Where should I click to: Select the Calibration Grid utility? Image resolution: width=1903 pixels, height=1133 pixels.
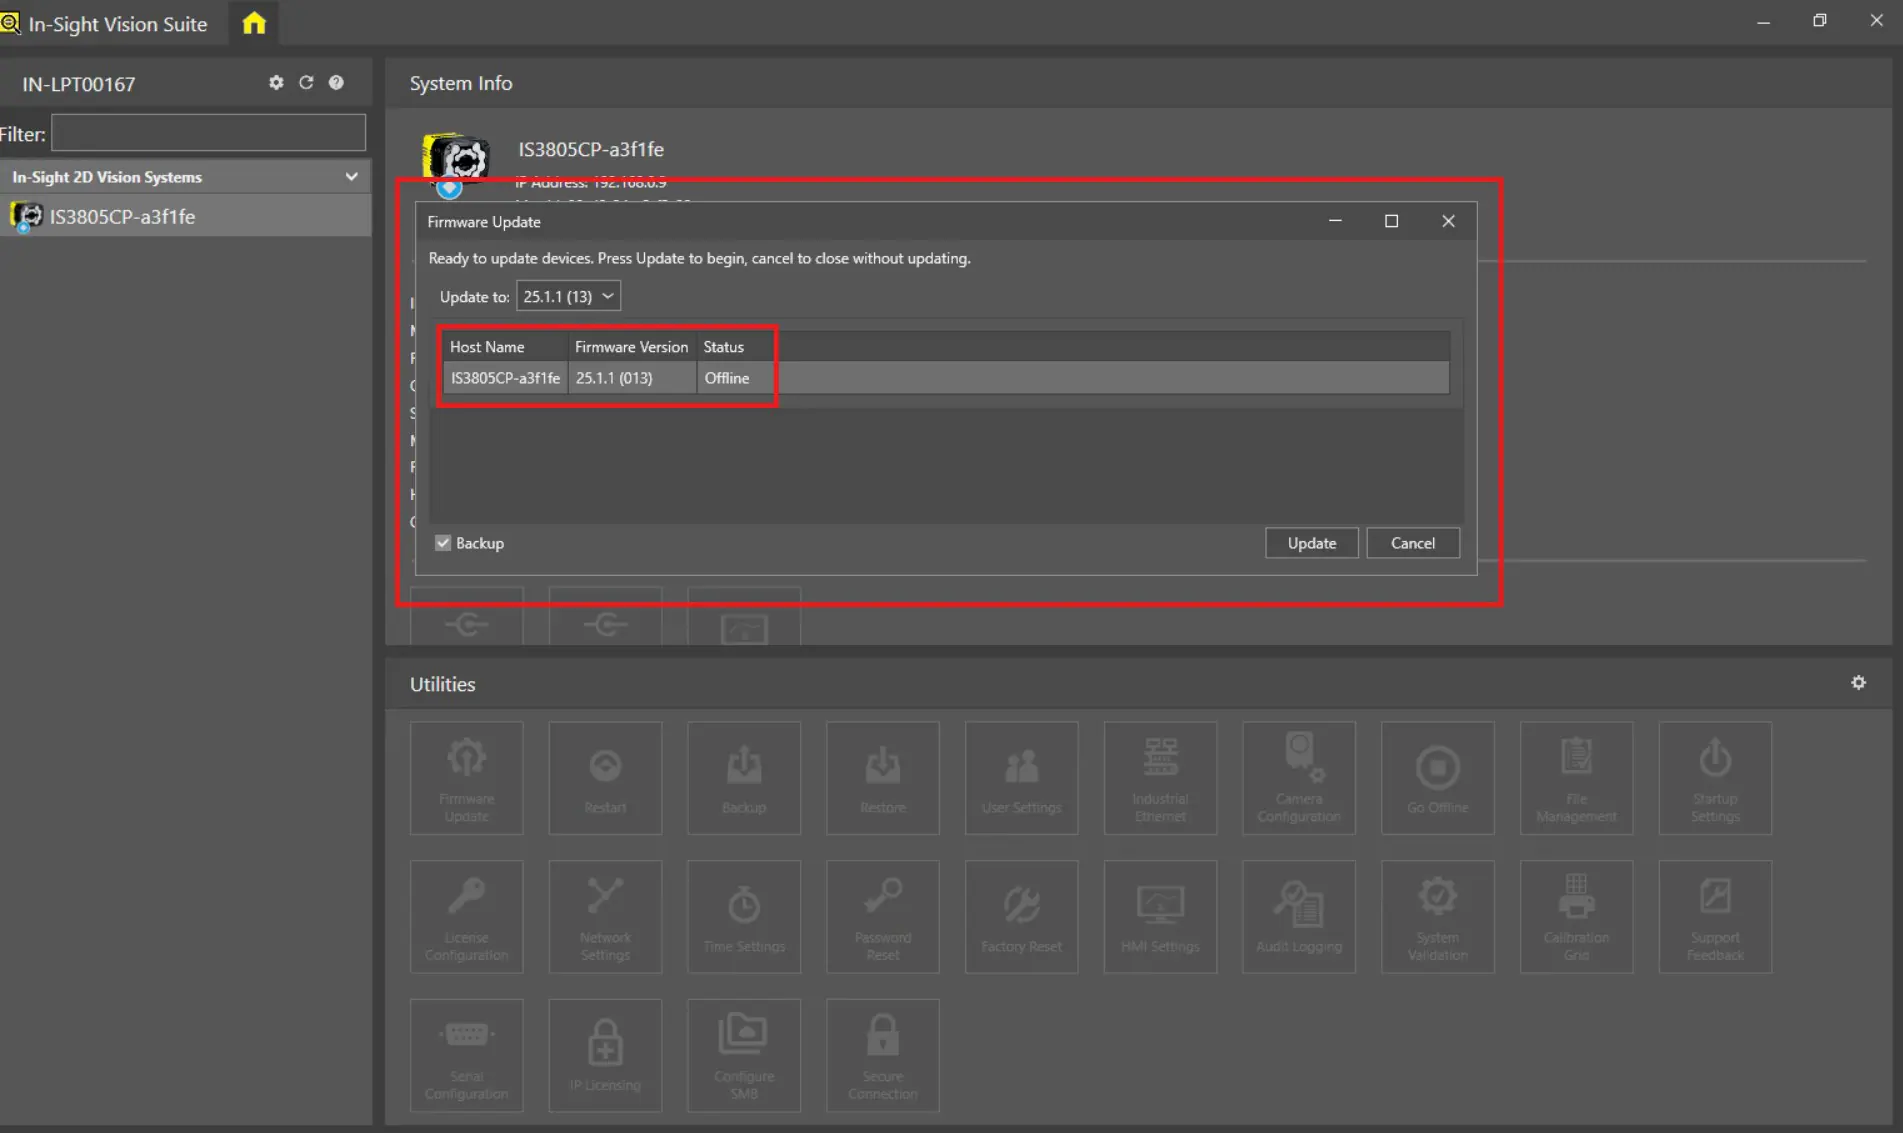coord(1576,916)
